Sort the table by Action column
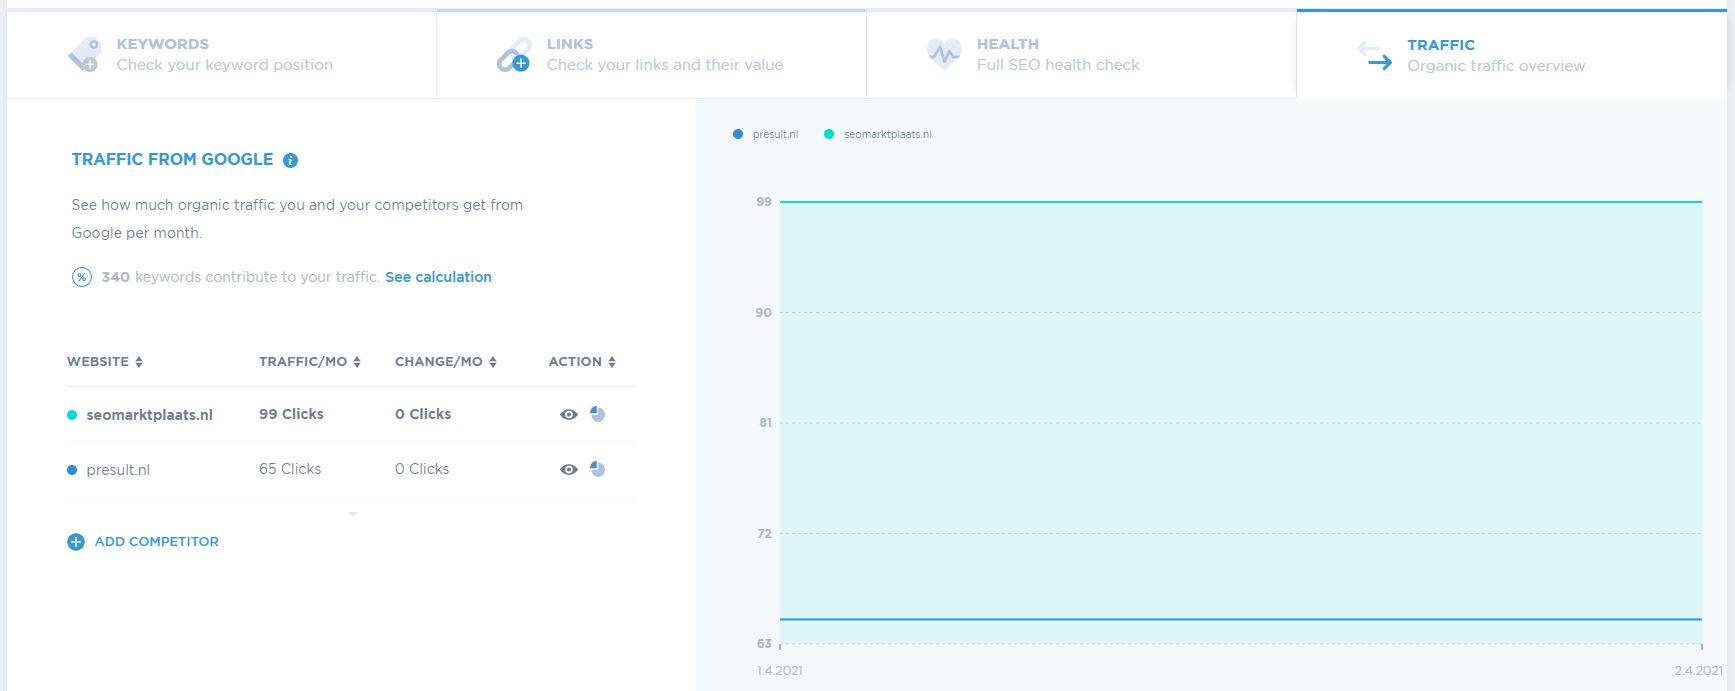1735x691 pixels. click(x=582, y=362)
